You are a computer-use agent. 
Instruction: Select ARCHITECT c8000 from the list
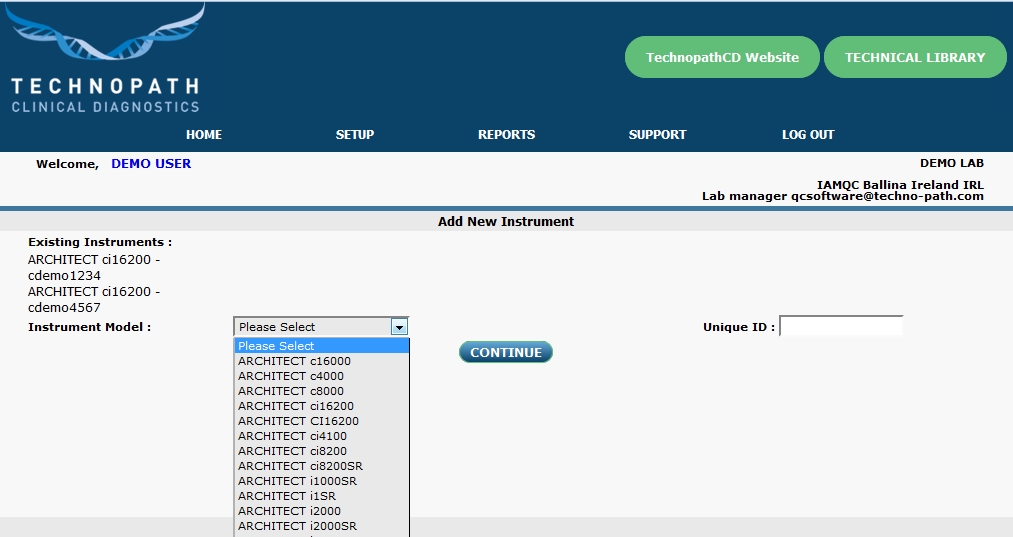coord(321,390)
